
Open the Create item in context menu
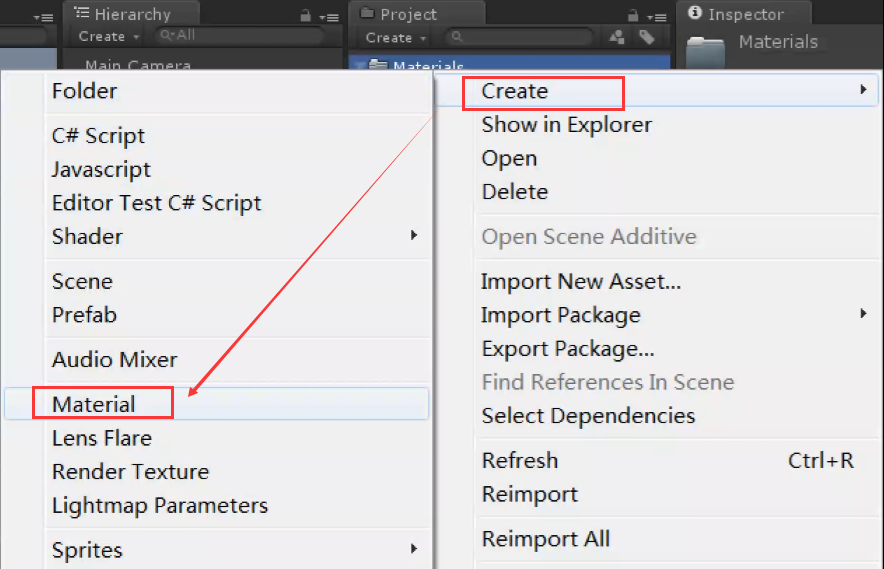[x=657, y=91]
